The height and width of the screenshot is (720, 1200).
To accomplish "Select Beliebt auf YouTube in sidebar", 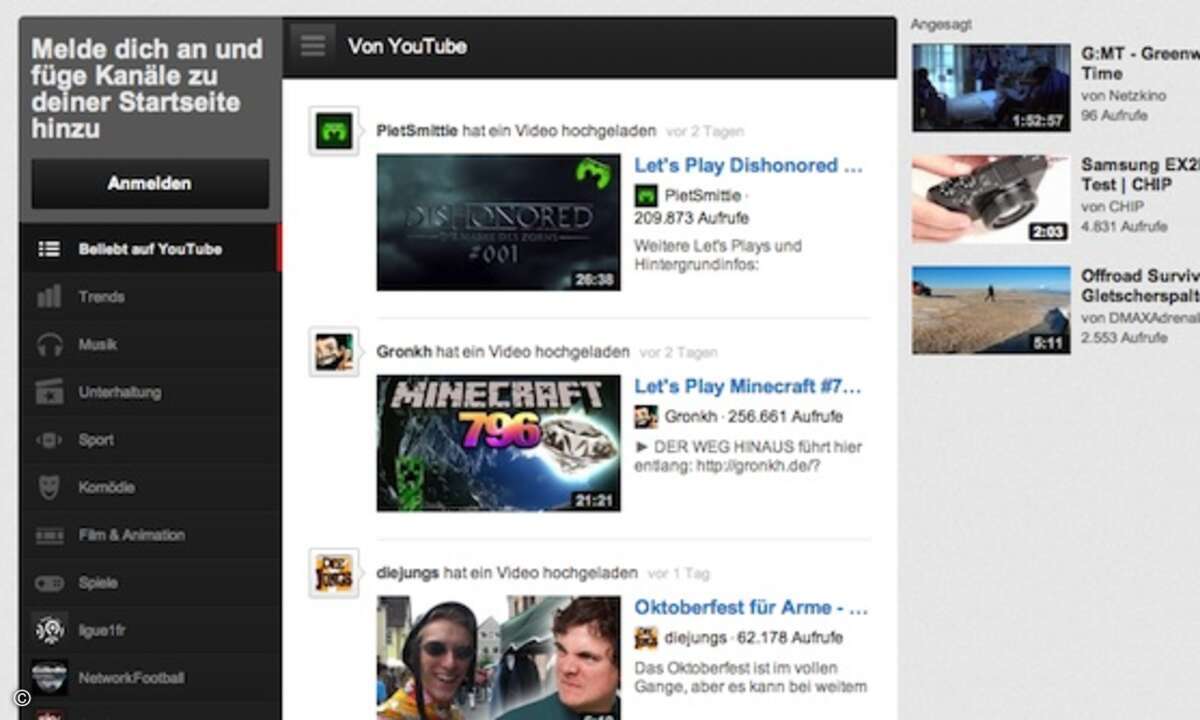I will 150,249.
